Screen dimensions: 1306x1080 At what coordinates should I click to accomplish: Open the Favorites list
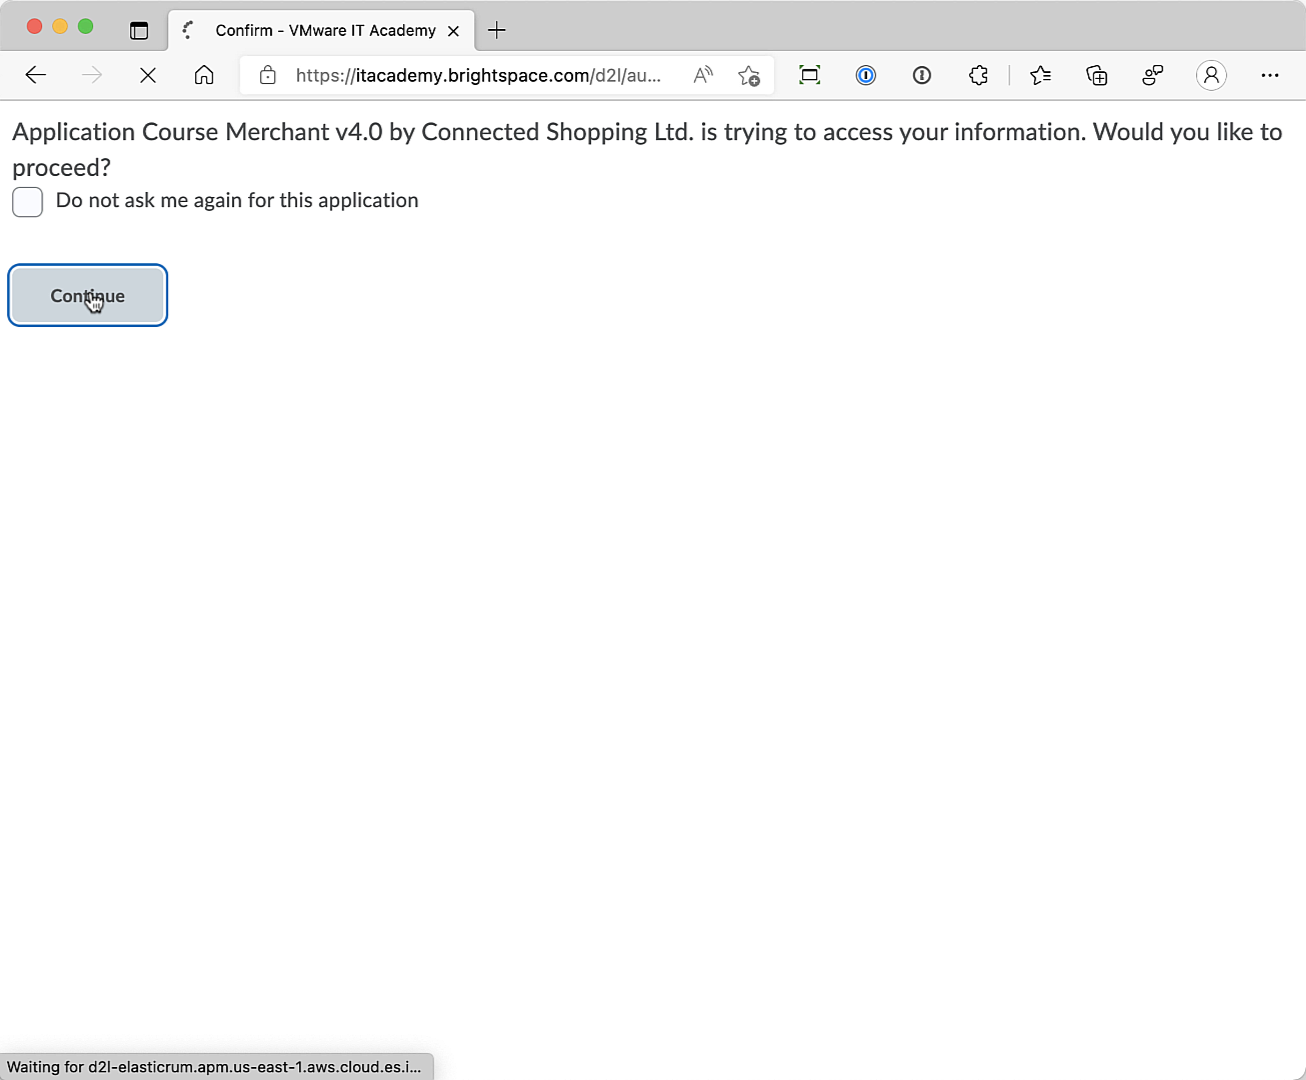[x=1040, y=75]
